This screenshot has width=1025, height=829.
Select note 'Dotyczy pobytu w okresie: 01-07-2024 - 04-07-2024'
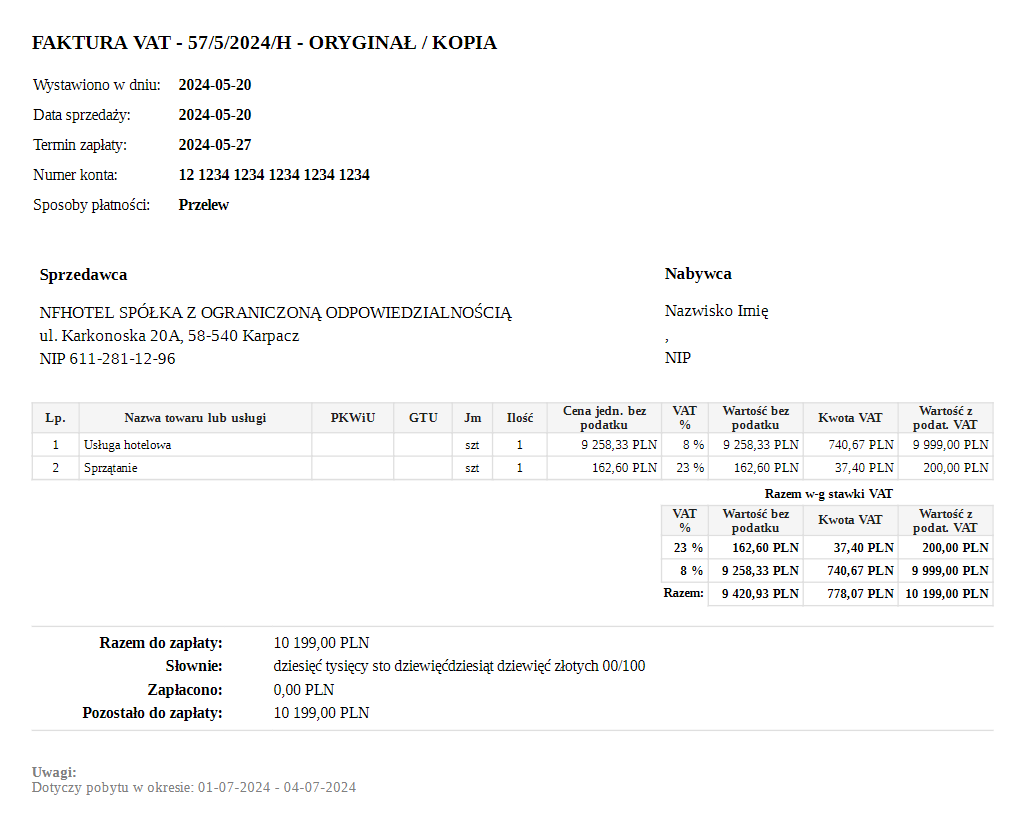pos(194,787)
